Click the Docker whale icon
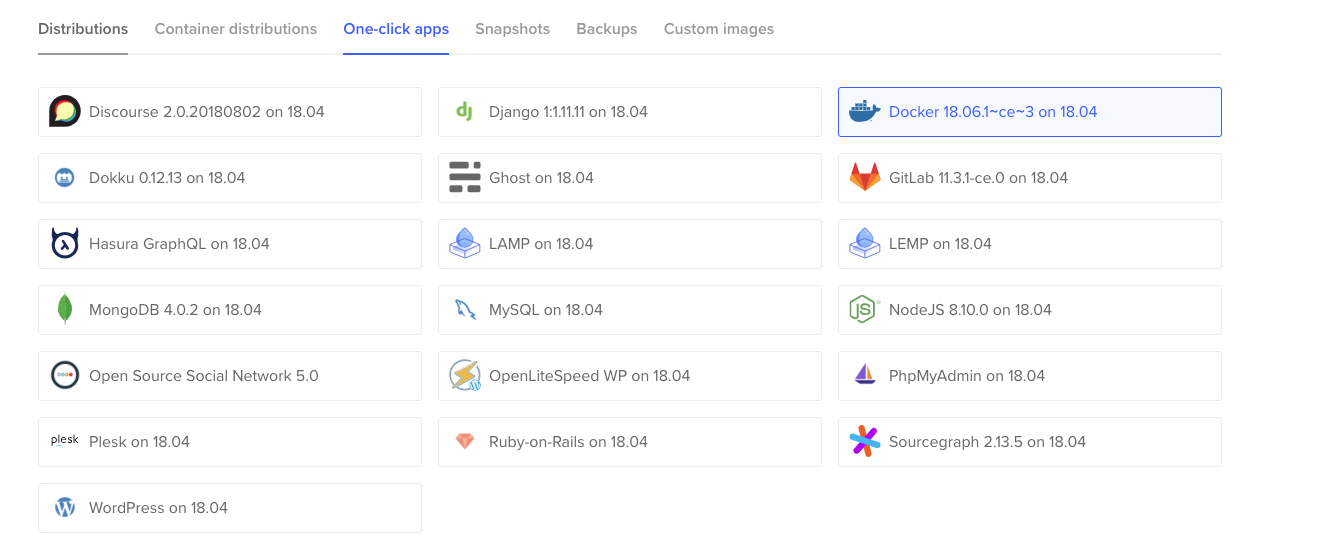This screenshot has width=1333, height=555. point(864,112)
